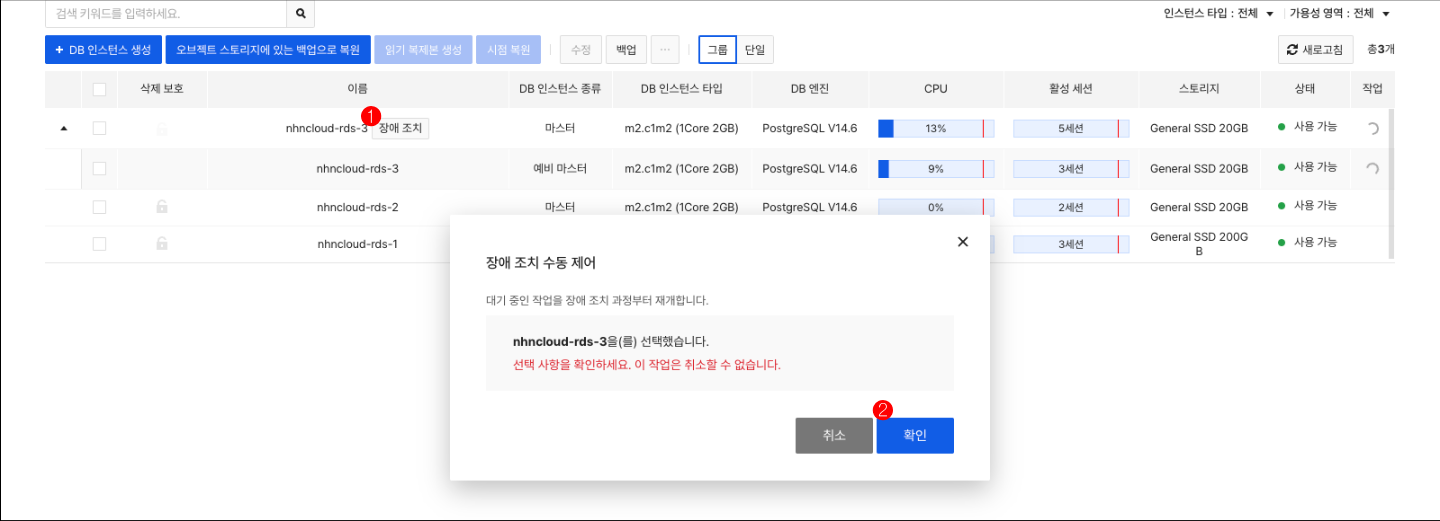Click green status dot of nhncloud-rds-2
The height and width of the screenshot is (521, 1440).
(1282, 206)
